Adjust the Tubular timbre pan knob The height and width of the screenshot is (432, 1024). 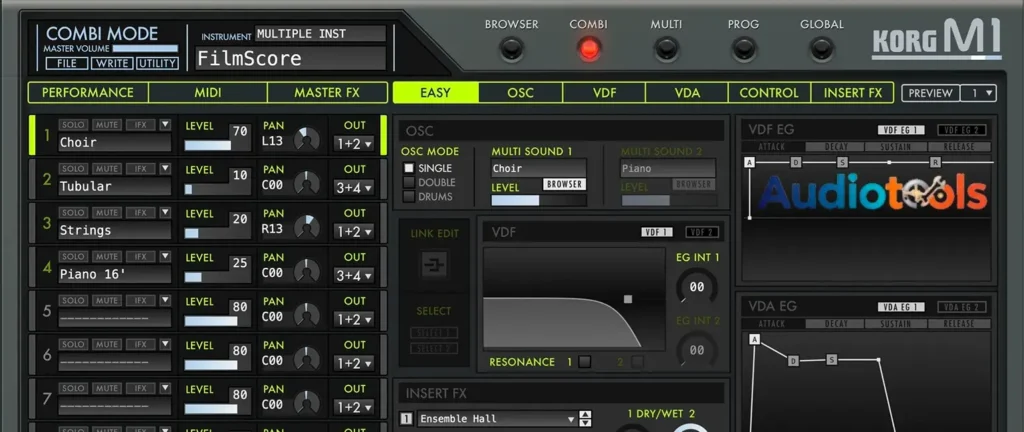[x=306, y=184]
